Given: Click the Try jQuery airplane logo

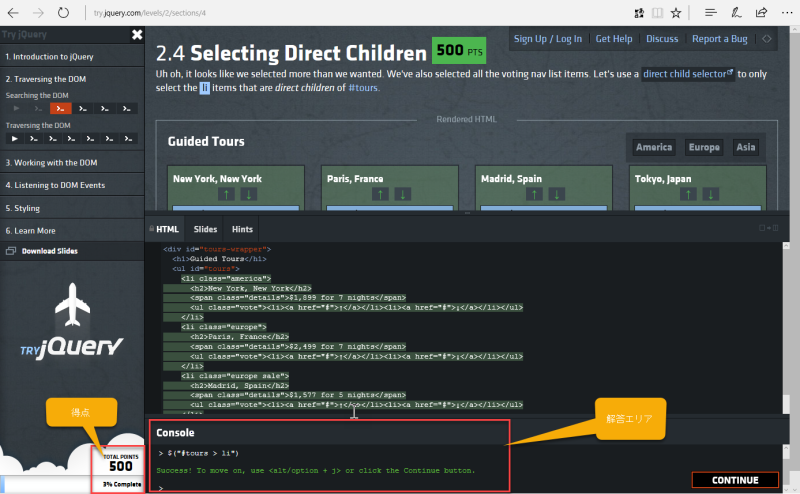Looking at the screenshot, I should 72,321.
